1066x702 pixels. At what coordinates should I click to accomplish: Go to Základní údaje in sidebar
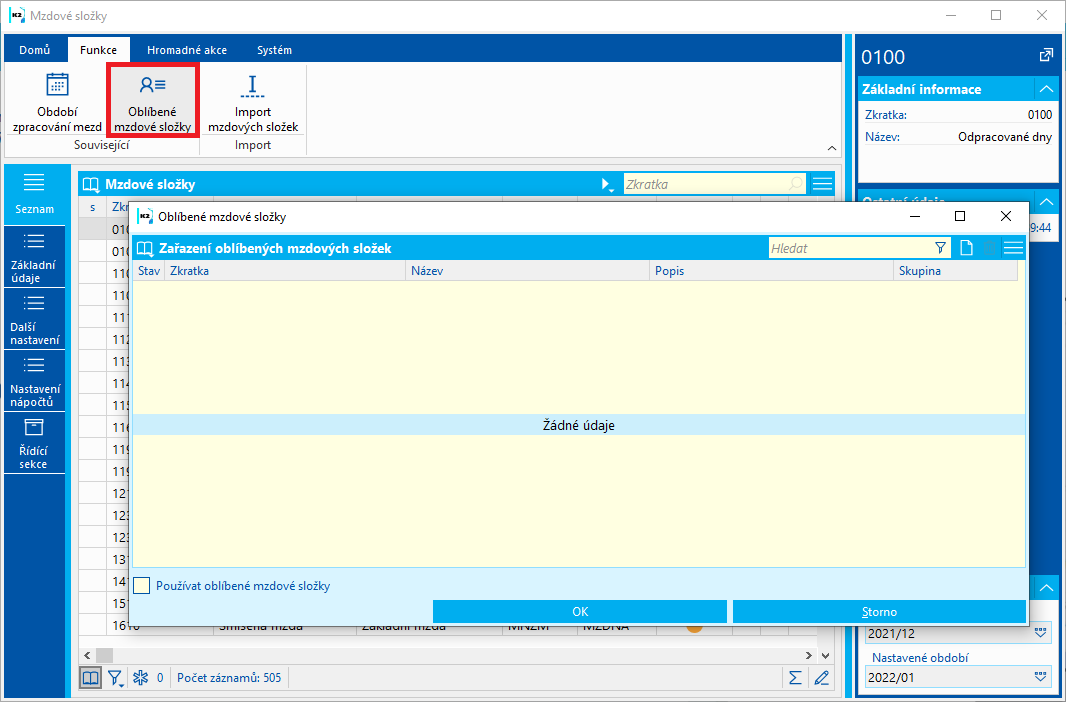[34, 257]
